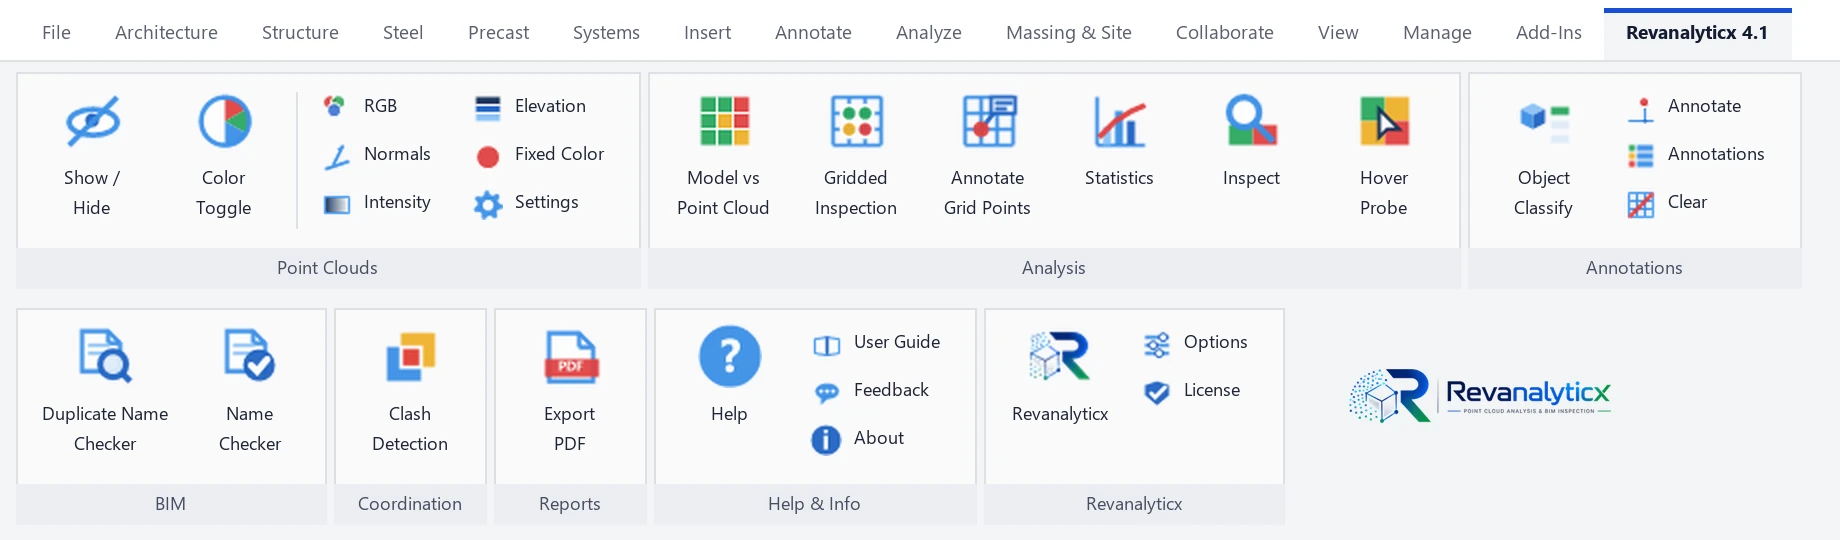Viewport: 1840px width, 540px height.
Task: Click the Annotations panel title bar
Action: (x=1634, y=268)
